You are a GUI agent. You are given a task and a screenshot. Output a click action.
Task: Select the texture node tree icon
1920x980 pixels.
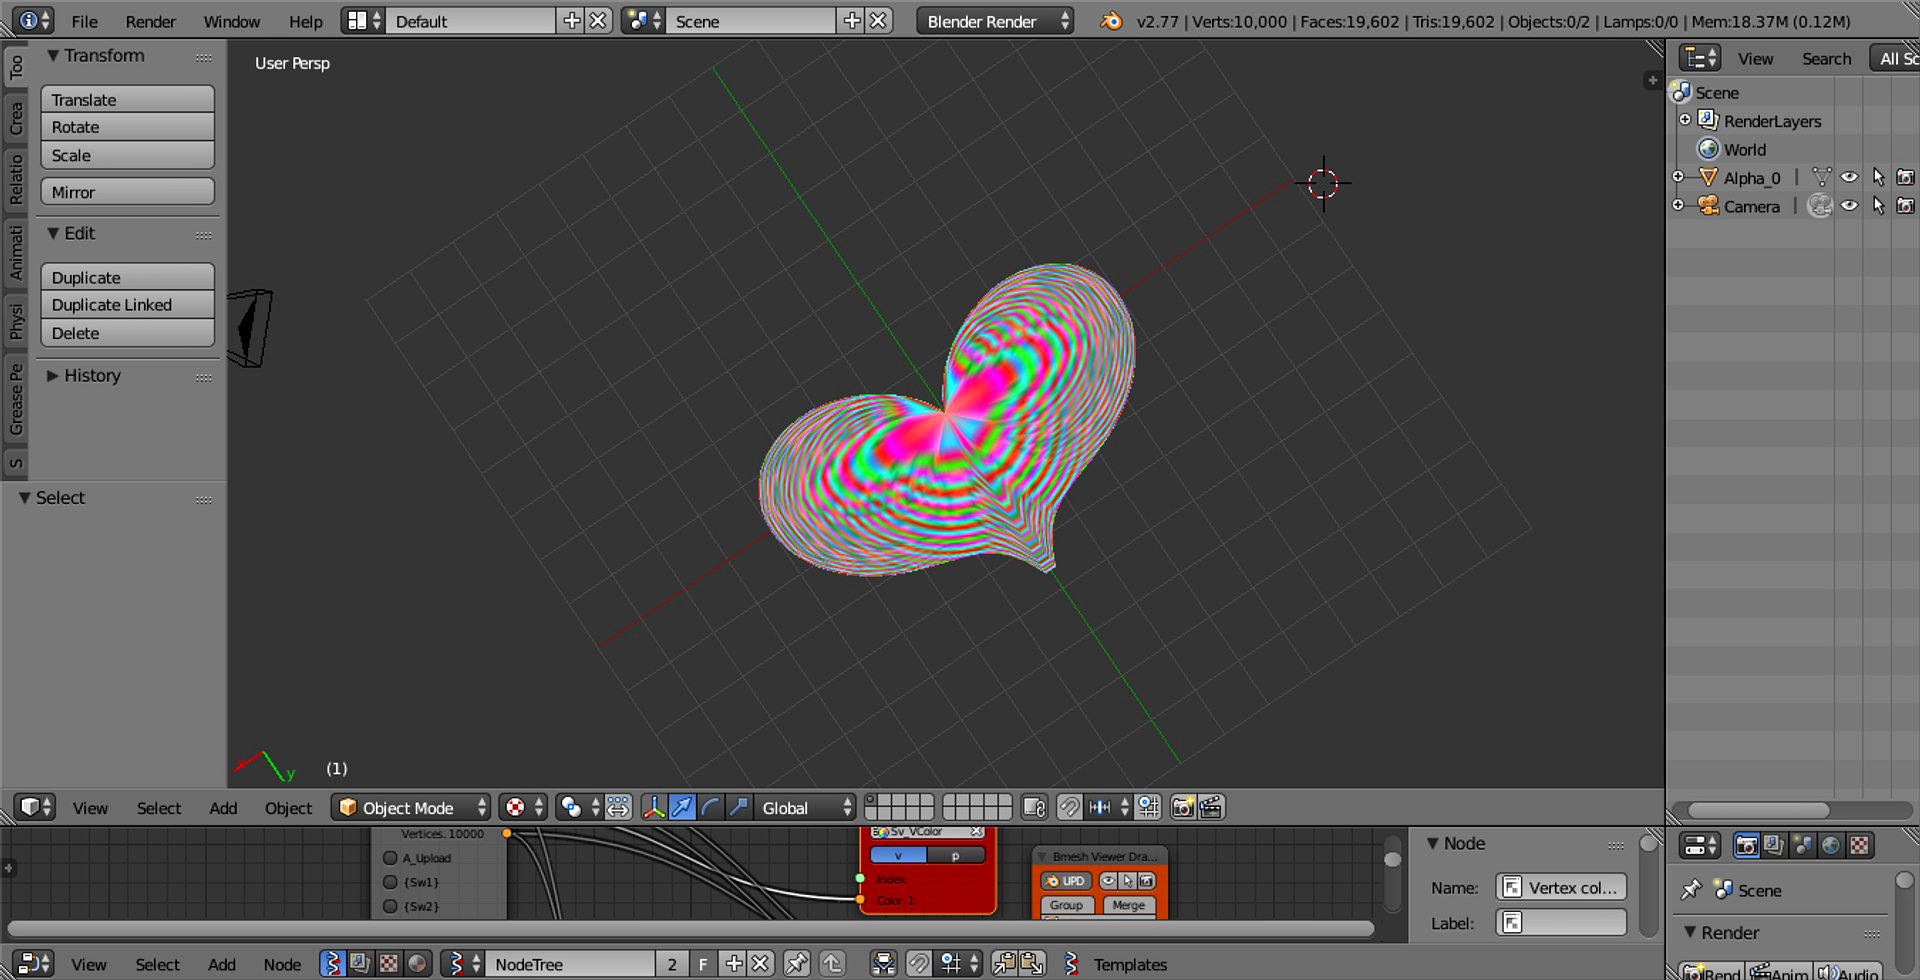tap(389, 964)
